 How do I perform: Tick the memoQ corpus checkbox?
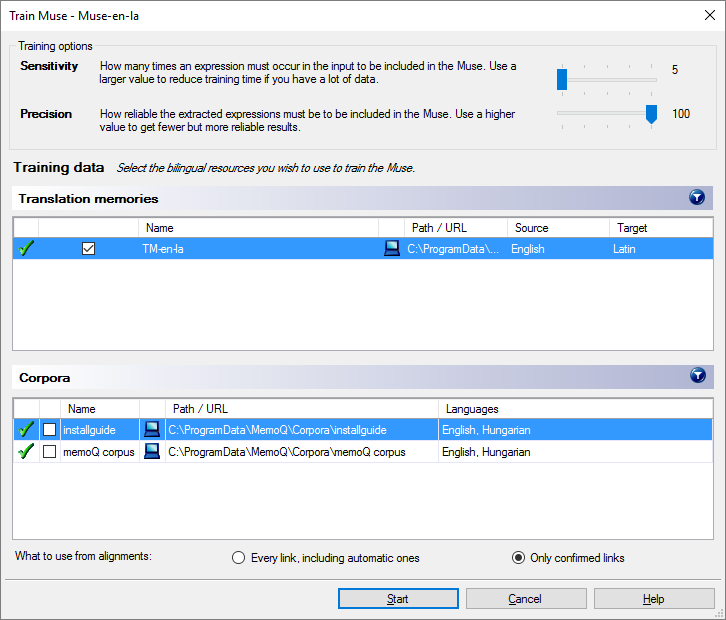point(50,452)
